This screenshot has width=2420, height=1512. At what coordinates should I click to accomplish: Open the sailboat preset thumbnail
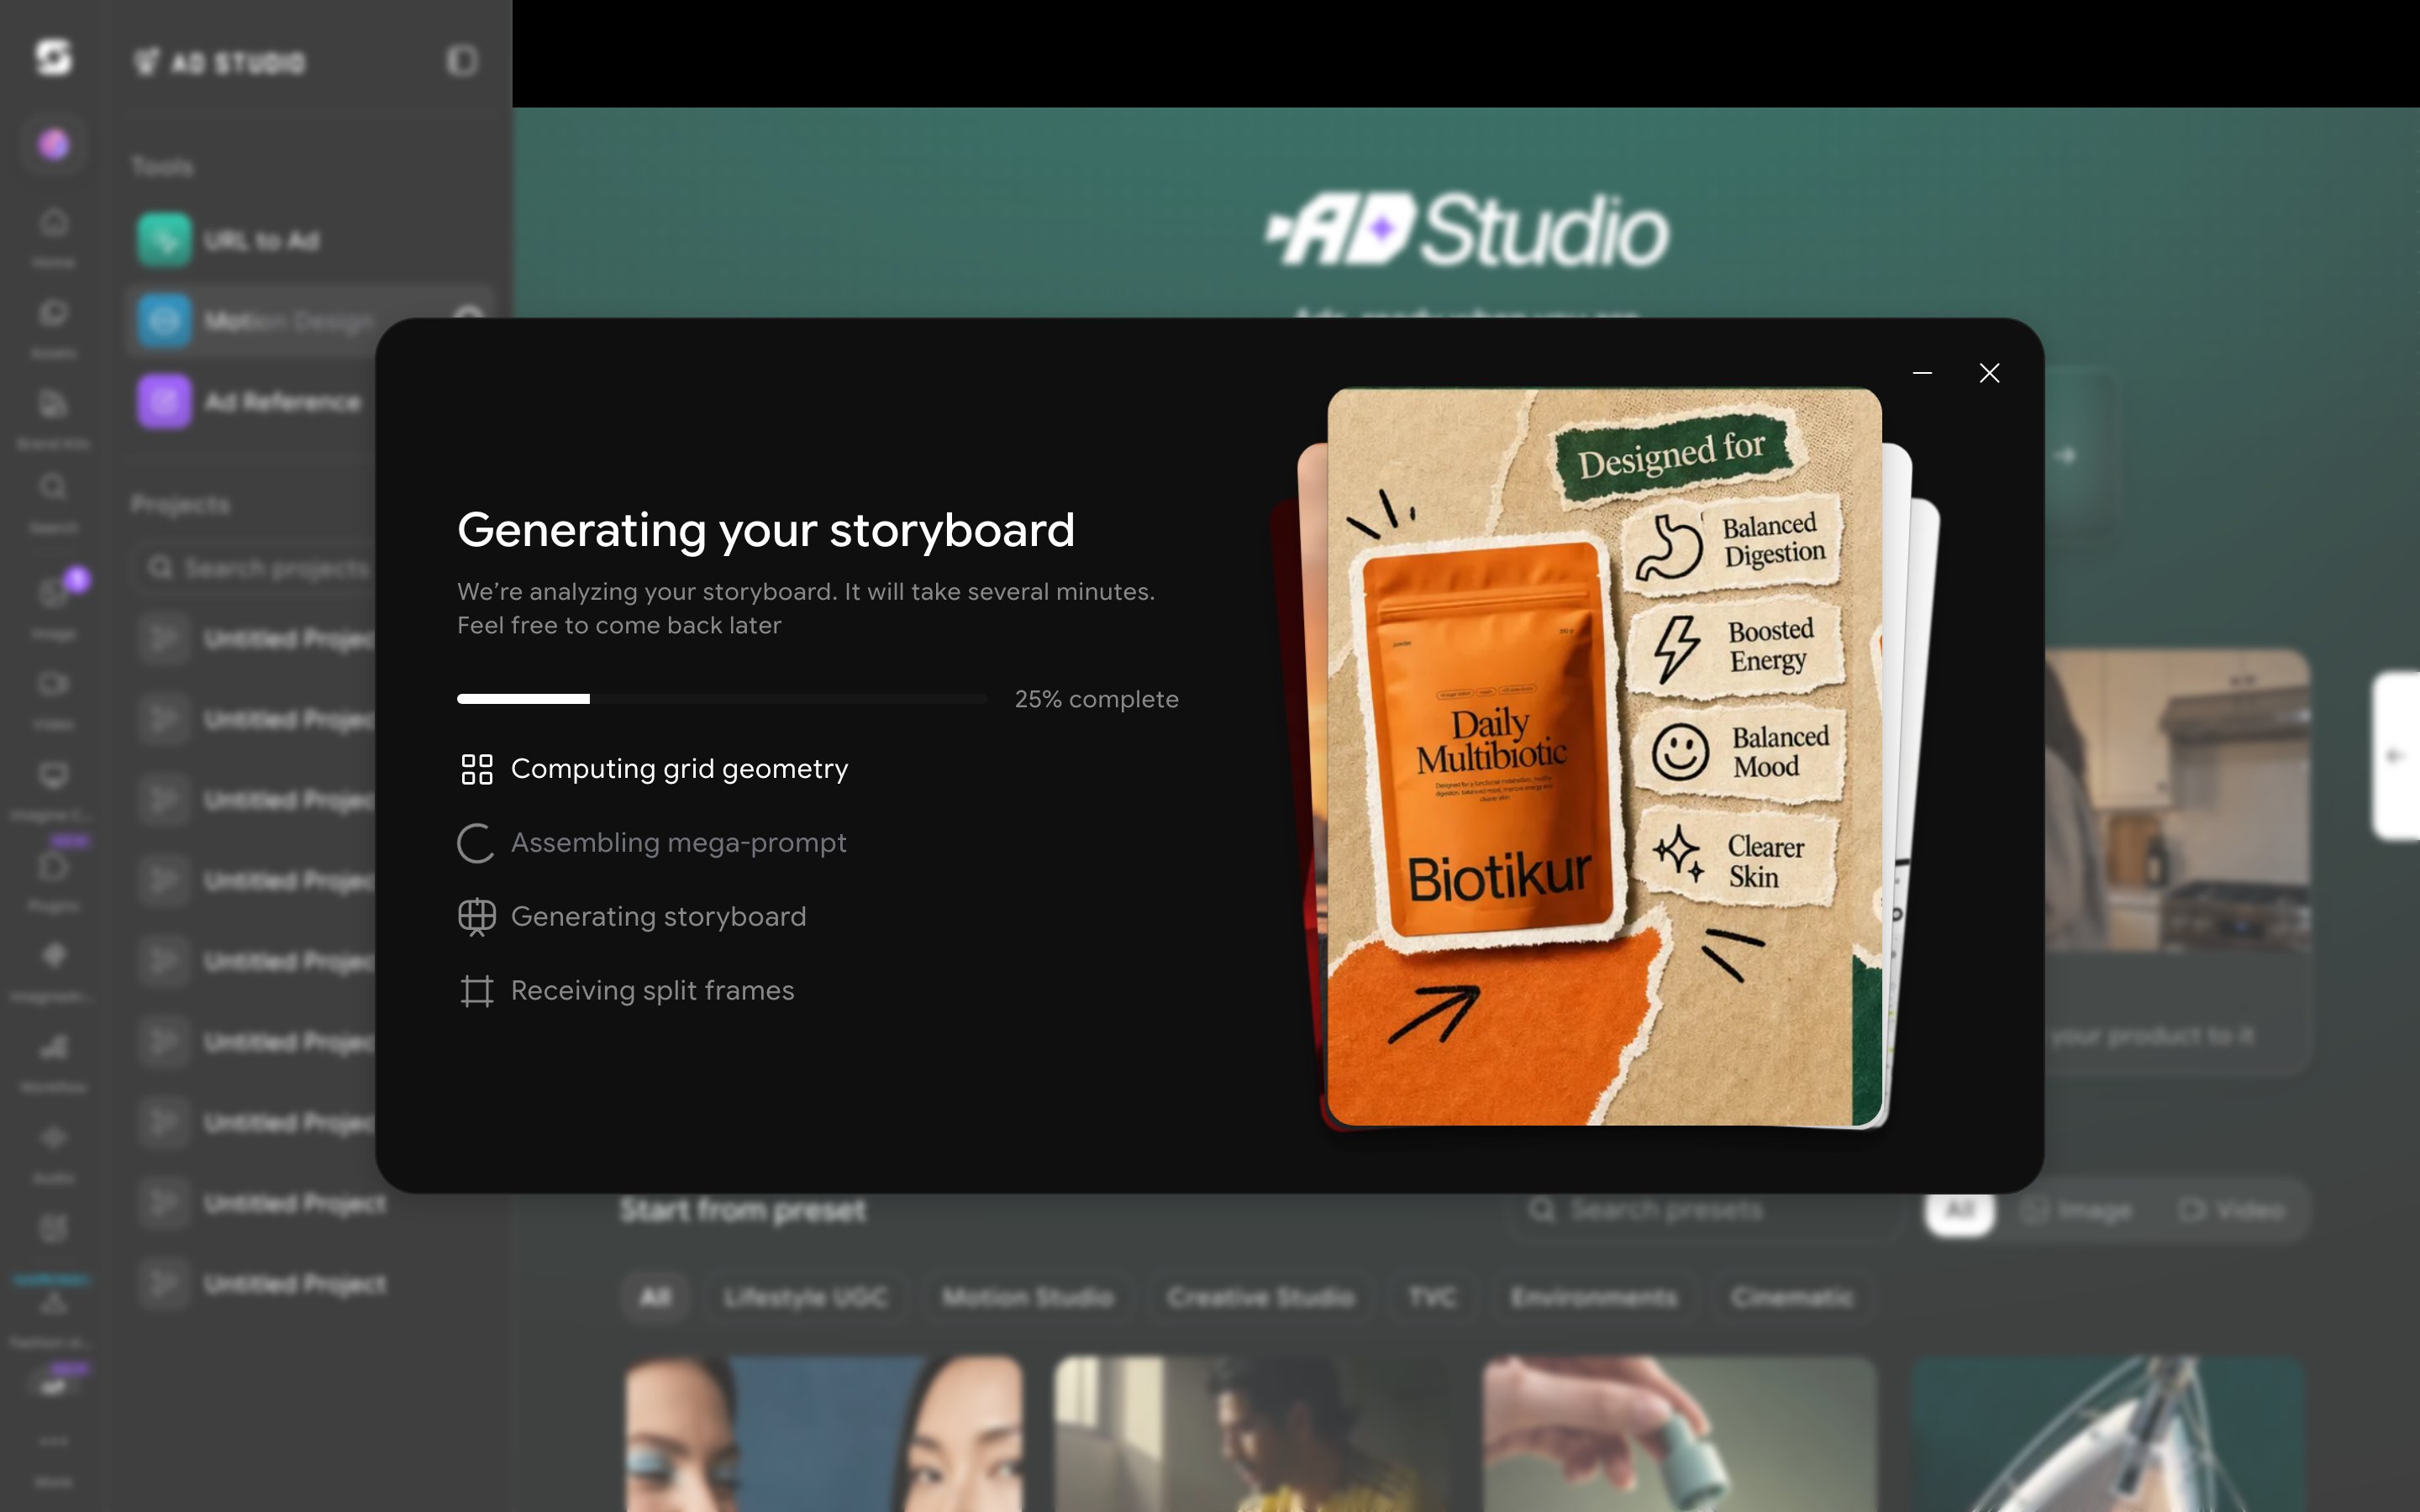point(2108,1434)
